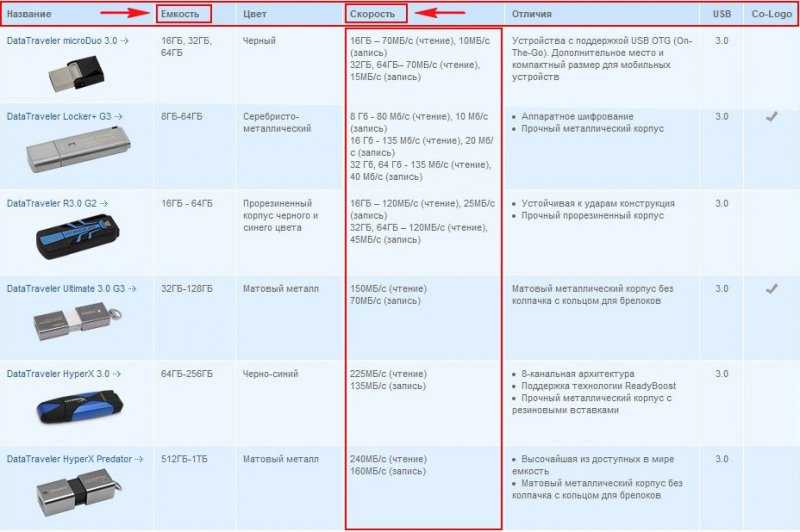The image size is (800, 532).
Task: Click the USB OTG description text
Action: click(602, 59)
